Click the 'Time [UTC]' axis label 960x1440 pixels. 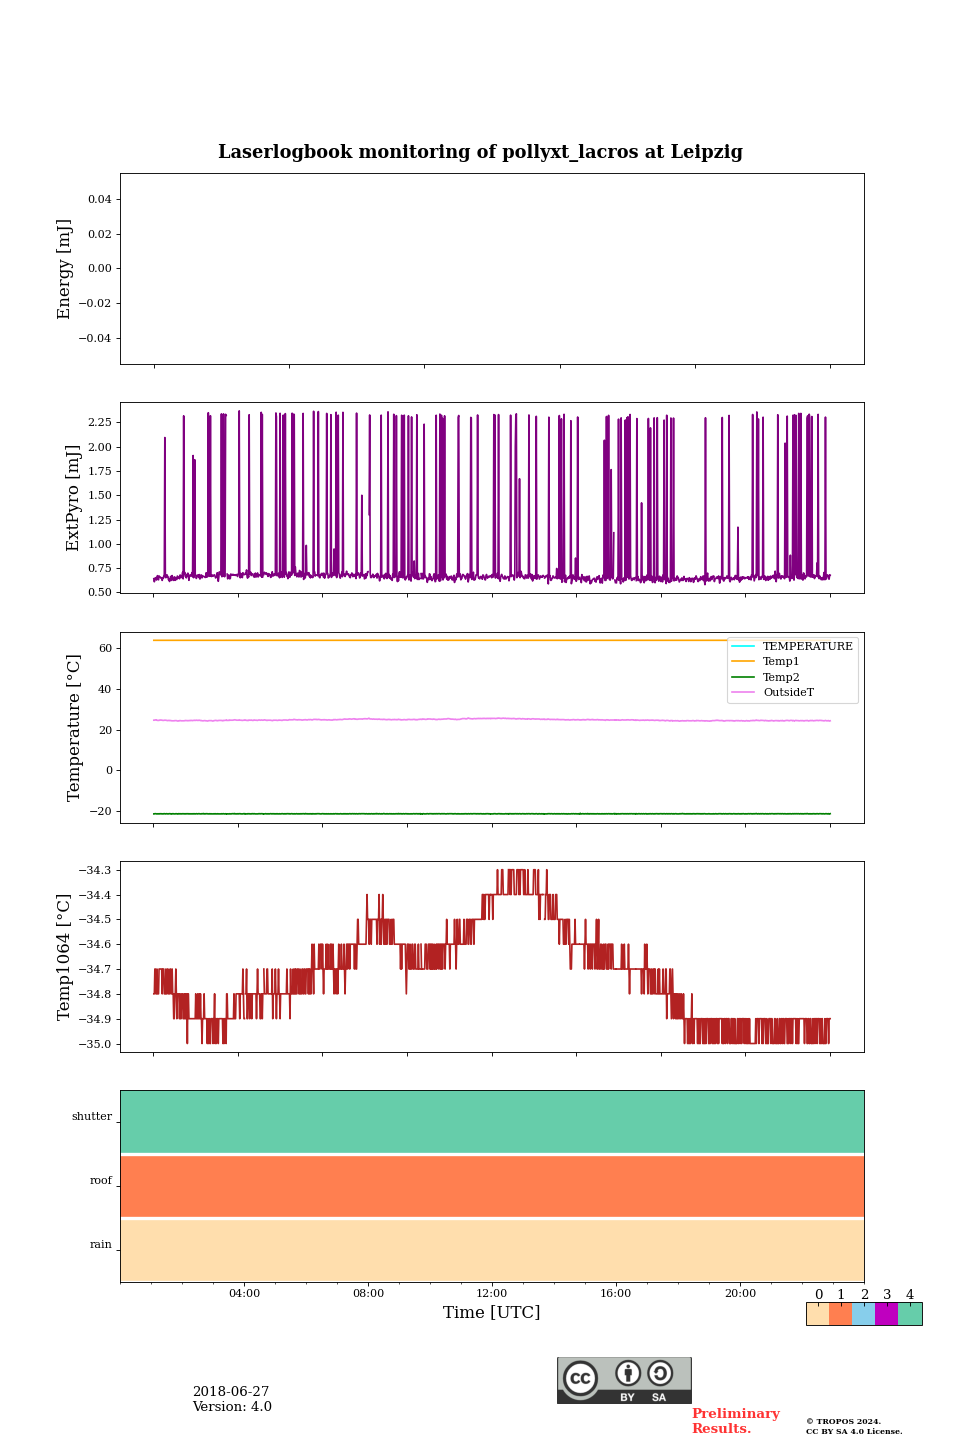click(492, 1312)
